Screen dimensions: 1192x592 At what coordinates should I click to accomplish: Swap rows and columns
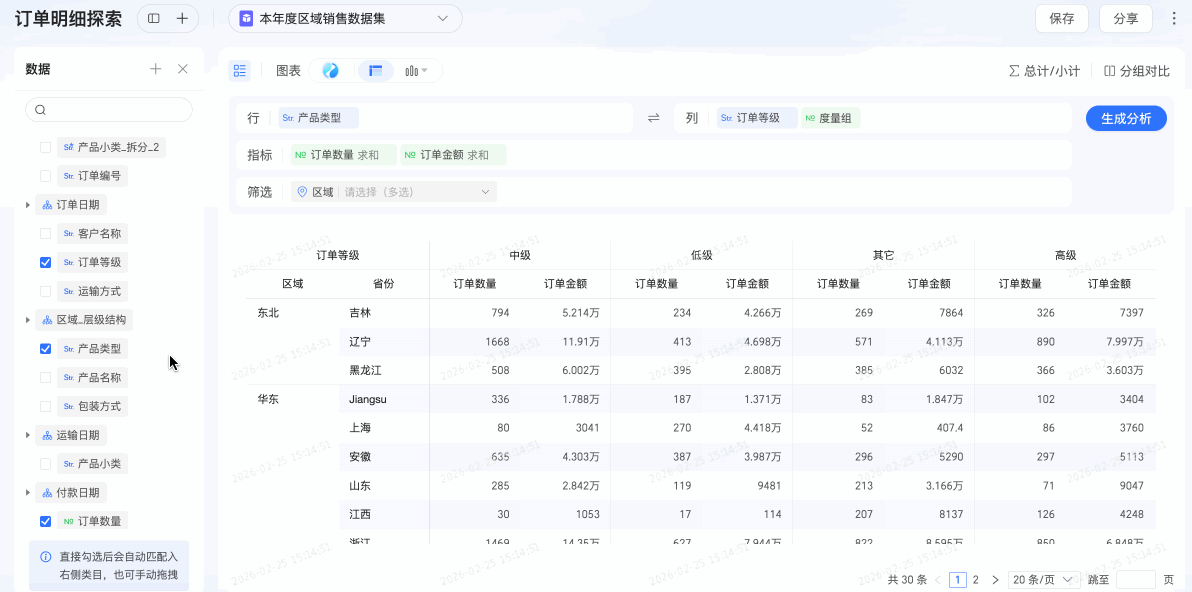(x=653, y=118)
